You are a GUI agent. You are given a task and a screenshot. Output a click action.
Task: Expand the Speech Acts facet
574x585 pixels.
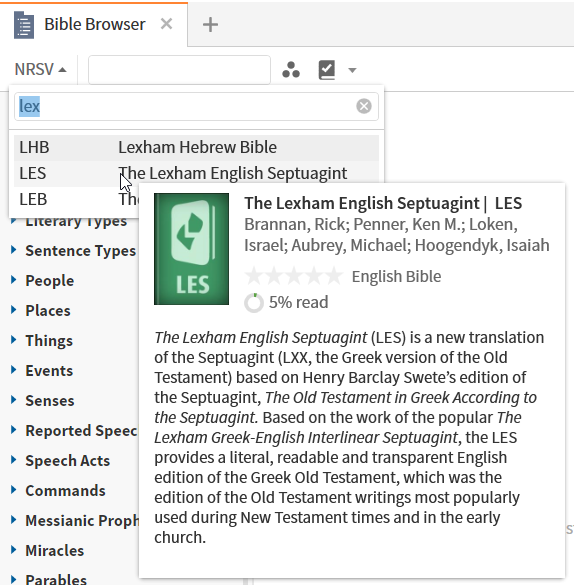pos(14,460)
